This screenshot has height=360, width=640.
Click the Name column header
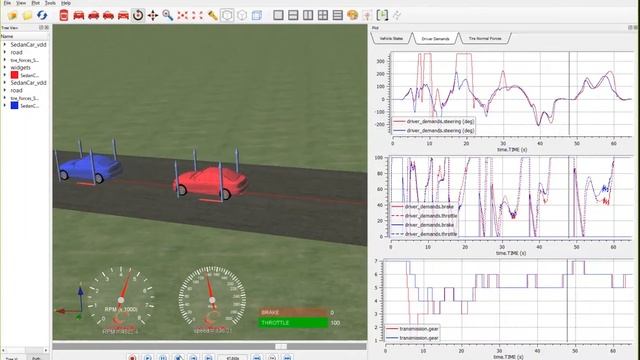pos(25,36)
